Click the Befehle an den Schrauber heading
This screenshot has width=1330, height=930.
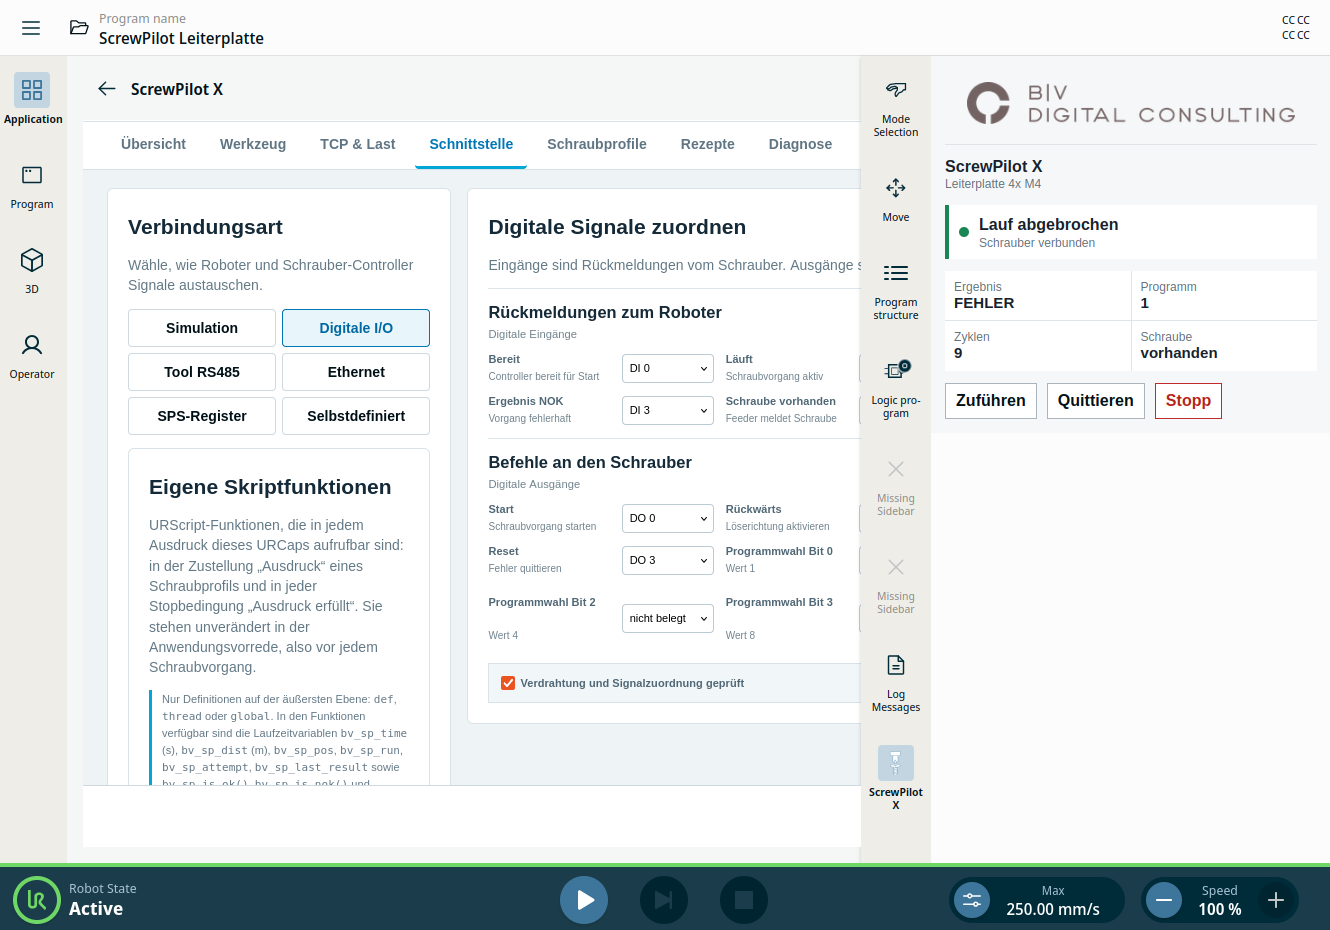coord(590,462)
